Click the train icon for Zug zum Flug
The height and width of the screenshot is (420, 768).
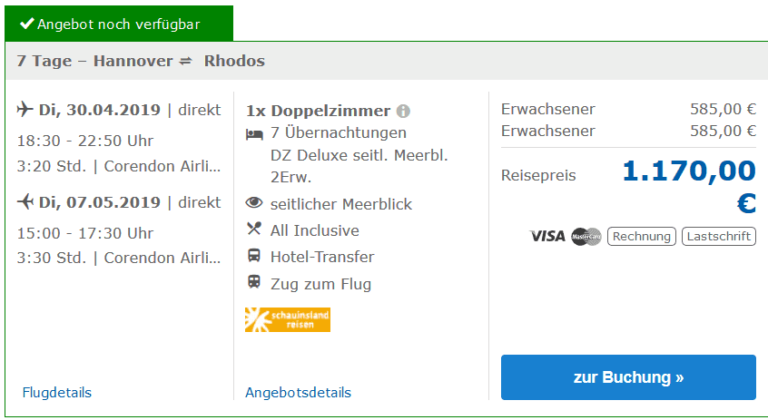tap(254, 283)
